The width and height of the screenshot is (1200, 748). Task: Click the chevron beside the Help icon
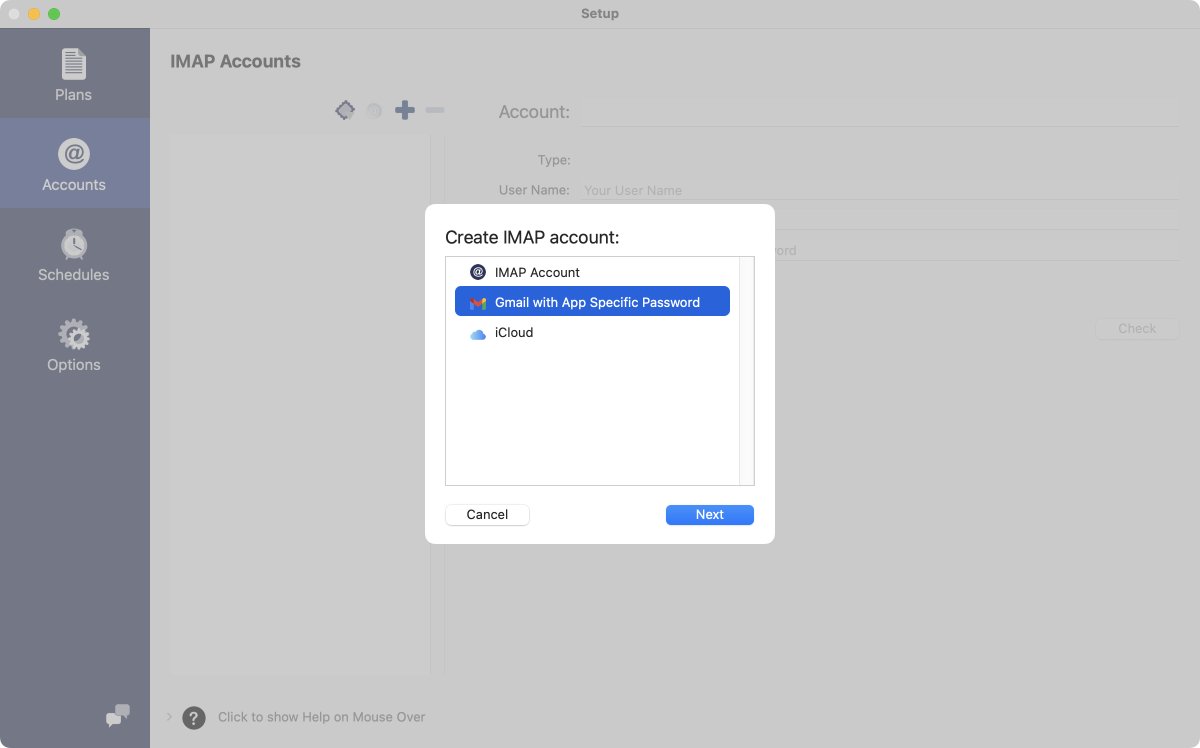pyautogui.click(x=168, y=717)
